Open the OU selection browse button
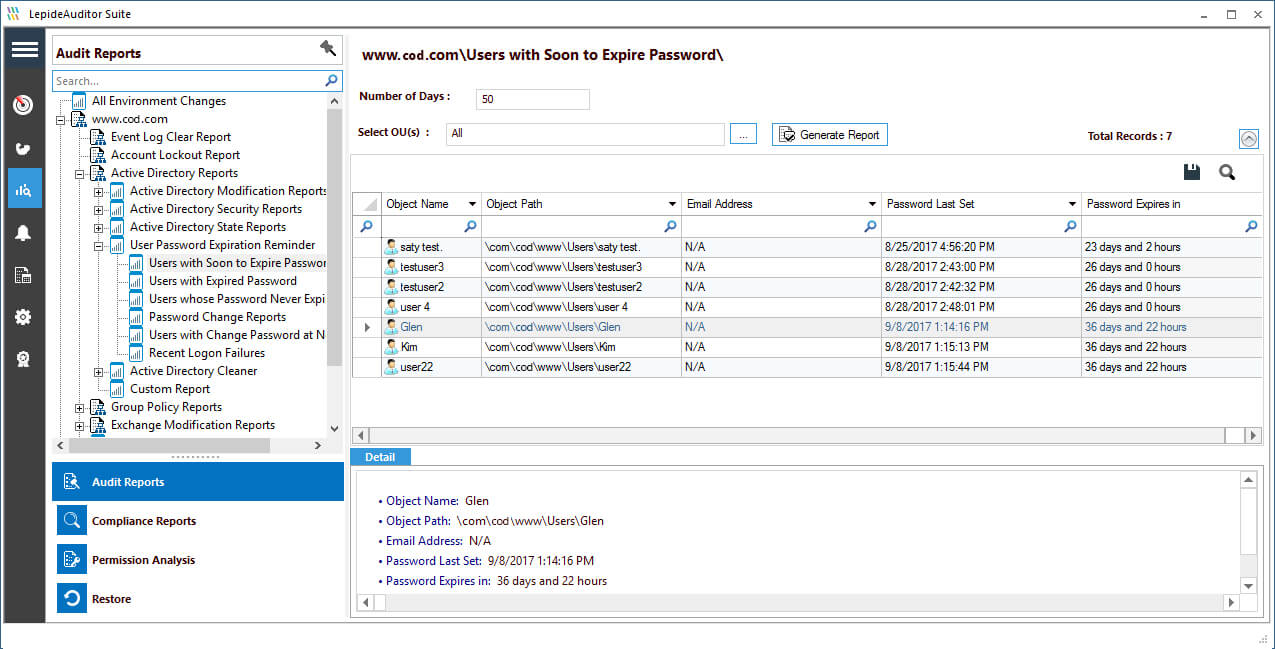1275x649 pixels. [x=743, y=133]
